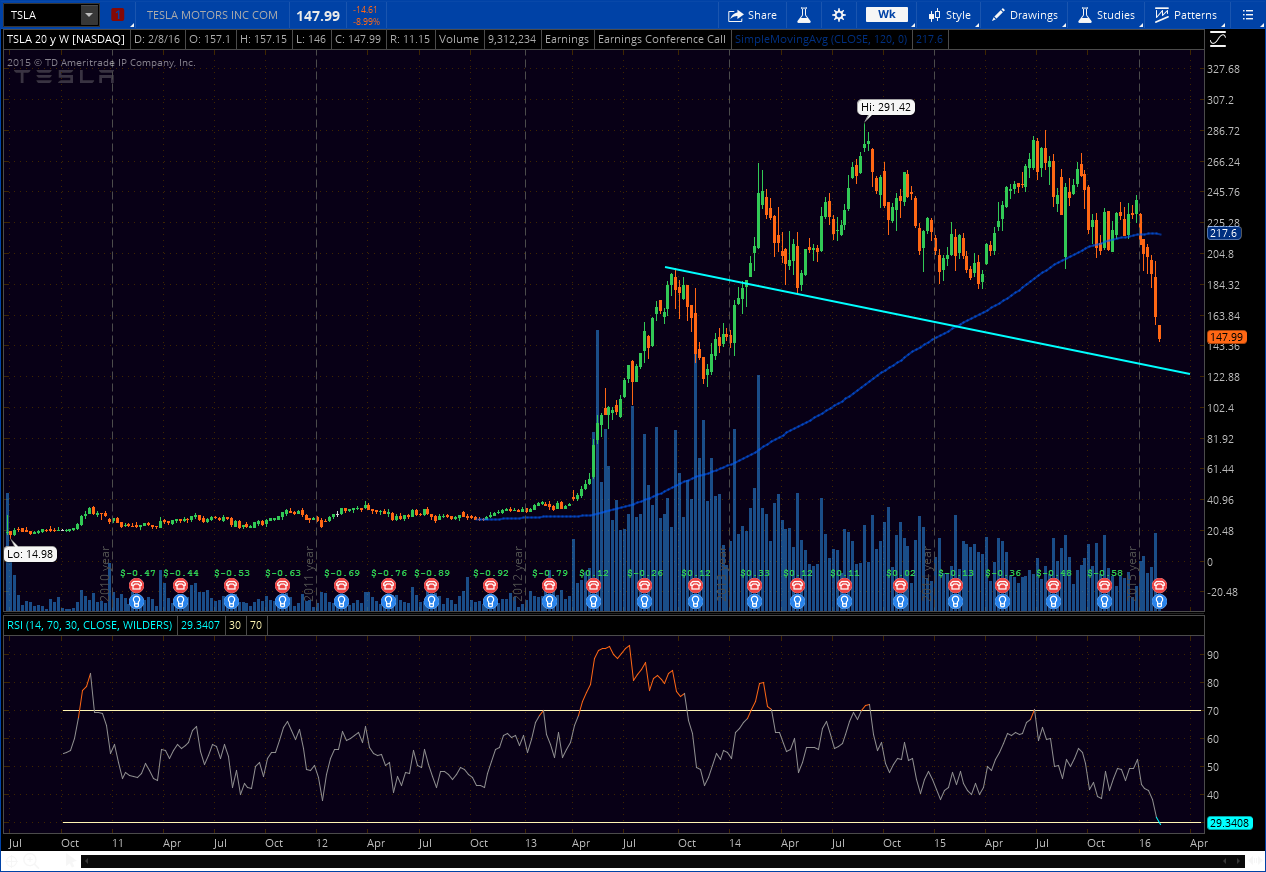This screenshot has width=1266, height=872.
Task: Click the earnings phone icon under $-0.44
Action: click(x=180, y=585)
